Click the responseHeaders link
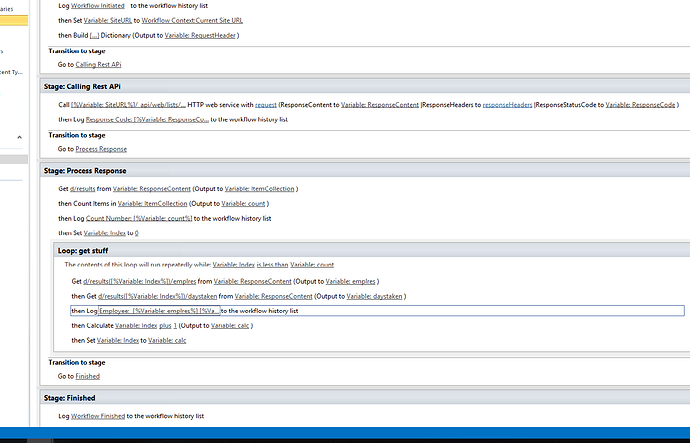 [507, 105]
